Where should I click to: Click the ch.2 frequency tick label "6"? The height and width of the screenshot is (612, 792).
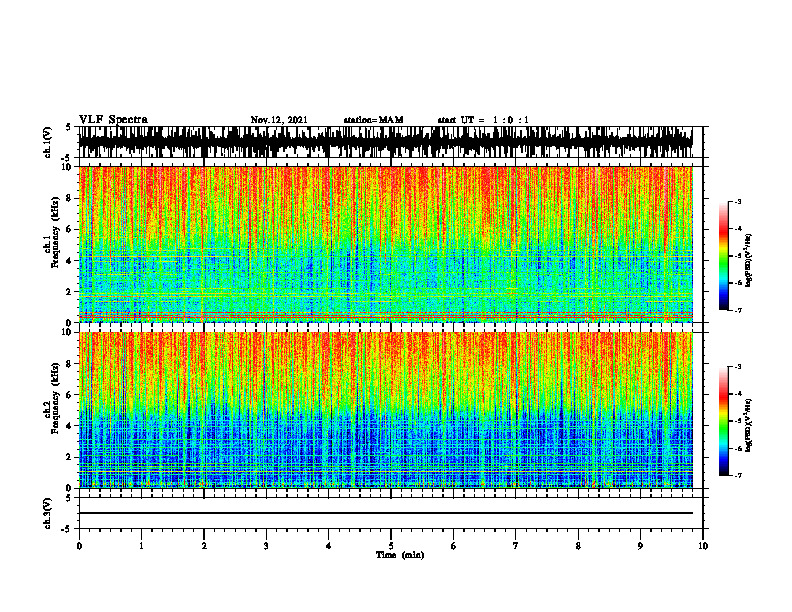[x=69, y=395]
